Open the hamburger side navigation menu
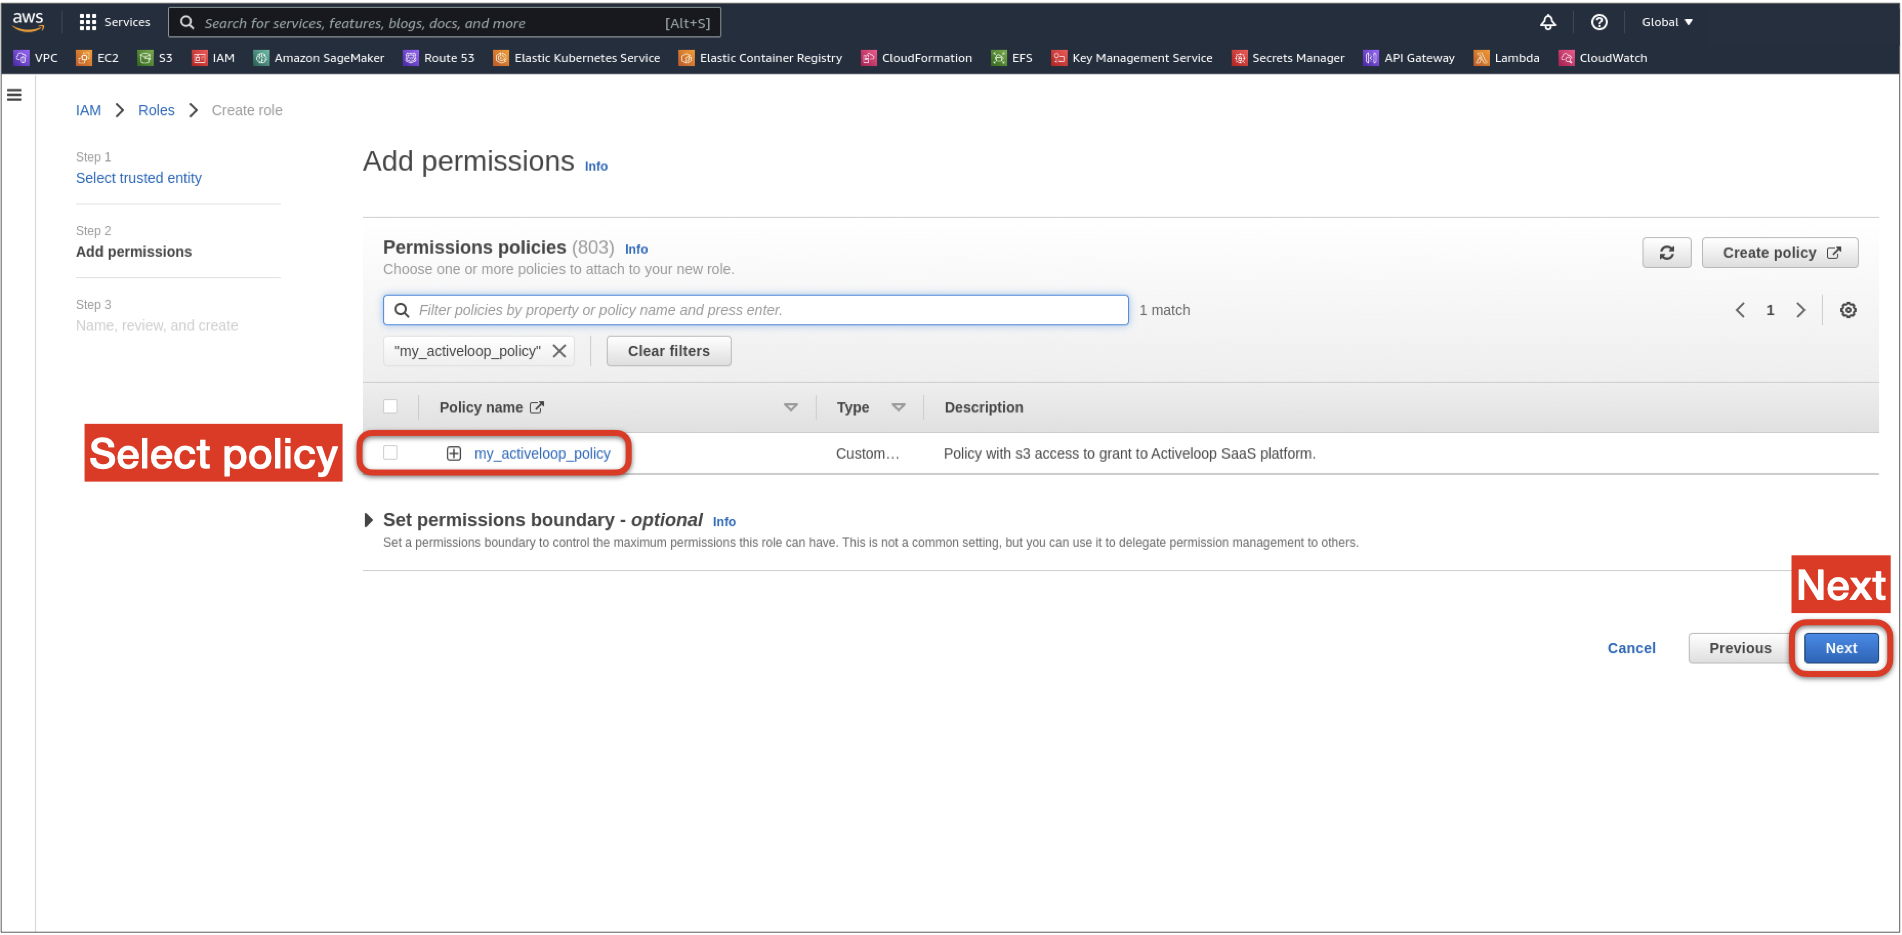The image size is (1902, 935). [15, 95]
